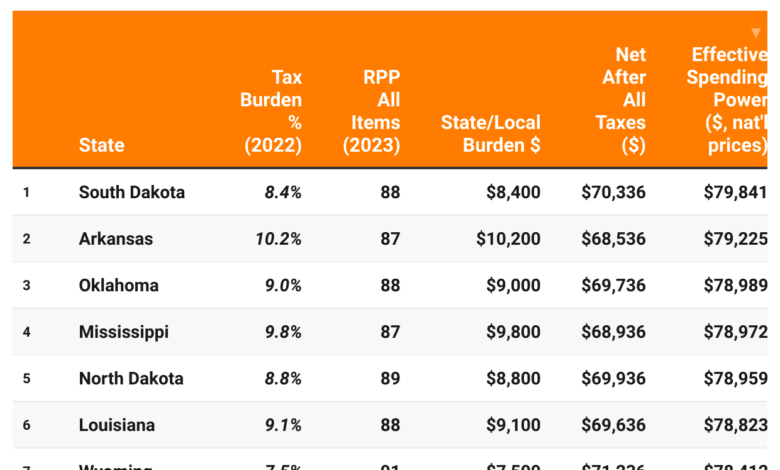This screenshot has width=780, height=470.
Task: Click North Dakota's RPP value 89
Action: [x=390, y=379]
